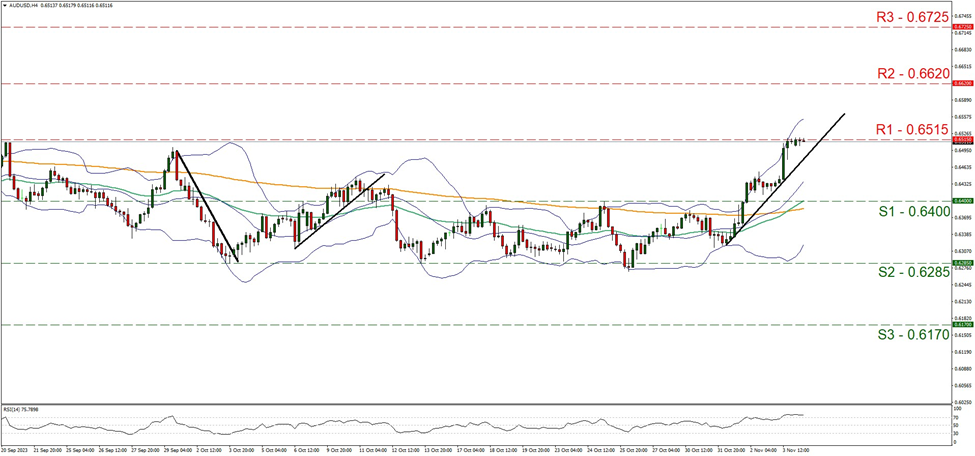Click the green 0.6170 price tag on axis
Screen dimensions: 975x456
click(x=962, y=324)
